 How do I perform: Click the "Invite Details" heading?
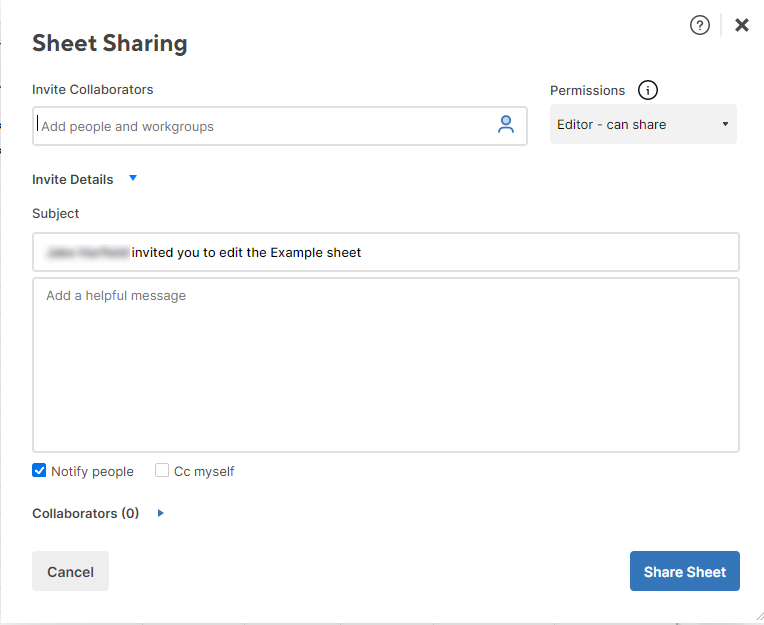72,180
